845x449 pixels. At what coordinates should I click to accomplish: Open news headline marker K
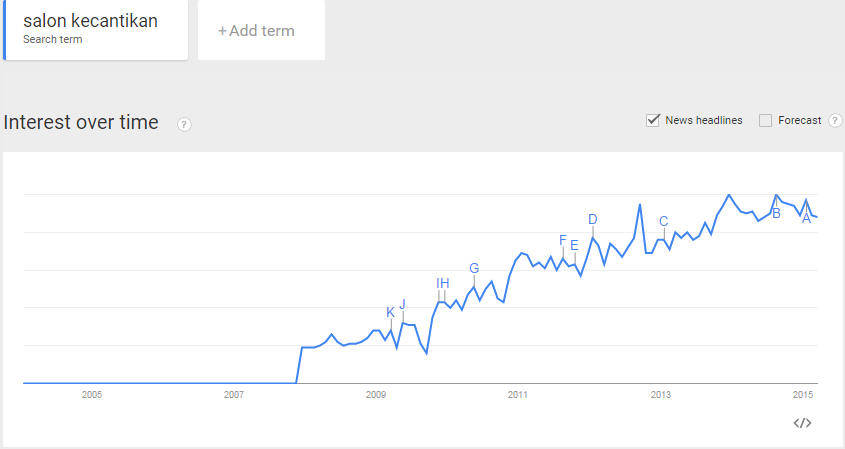(x=391, y=313)
